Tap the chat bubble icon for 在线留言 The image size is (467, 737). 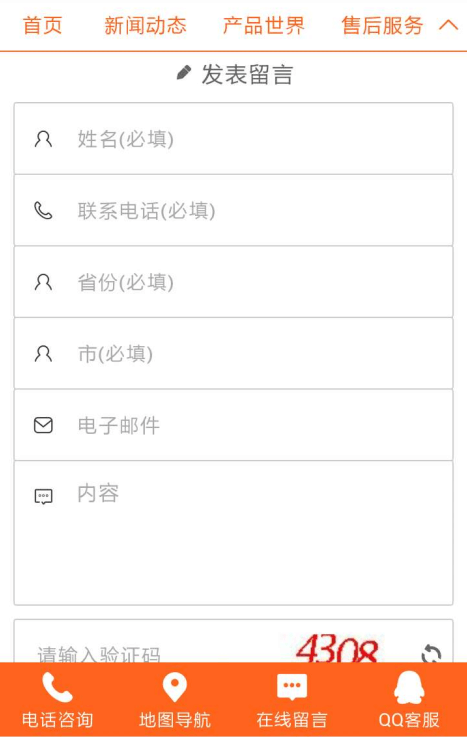(292, 687)
